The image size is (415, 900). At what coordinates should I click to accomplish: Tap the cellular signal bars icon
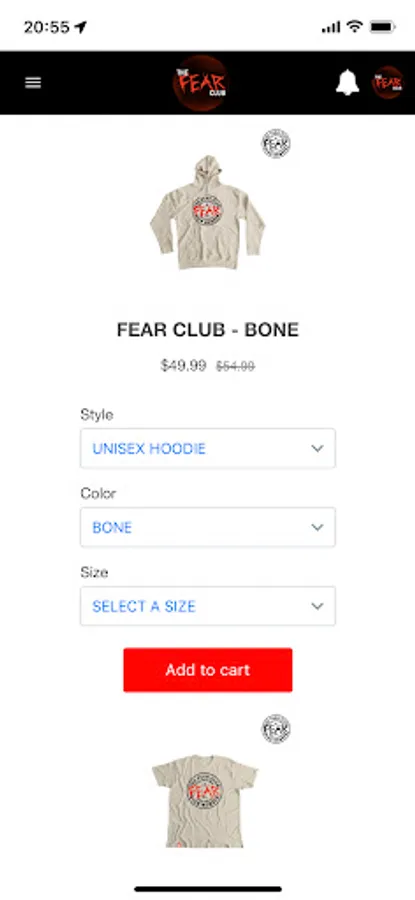click(331, 27)
